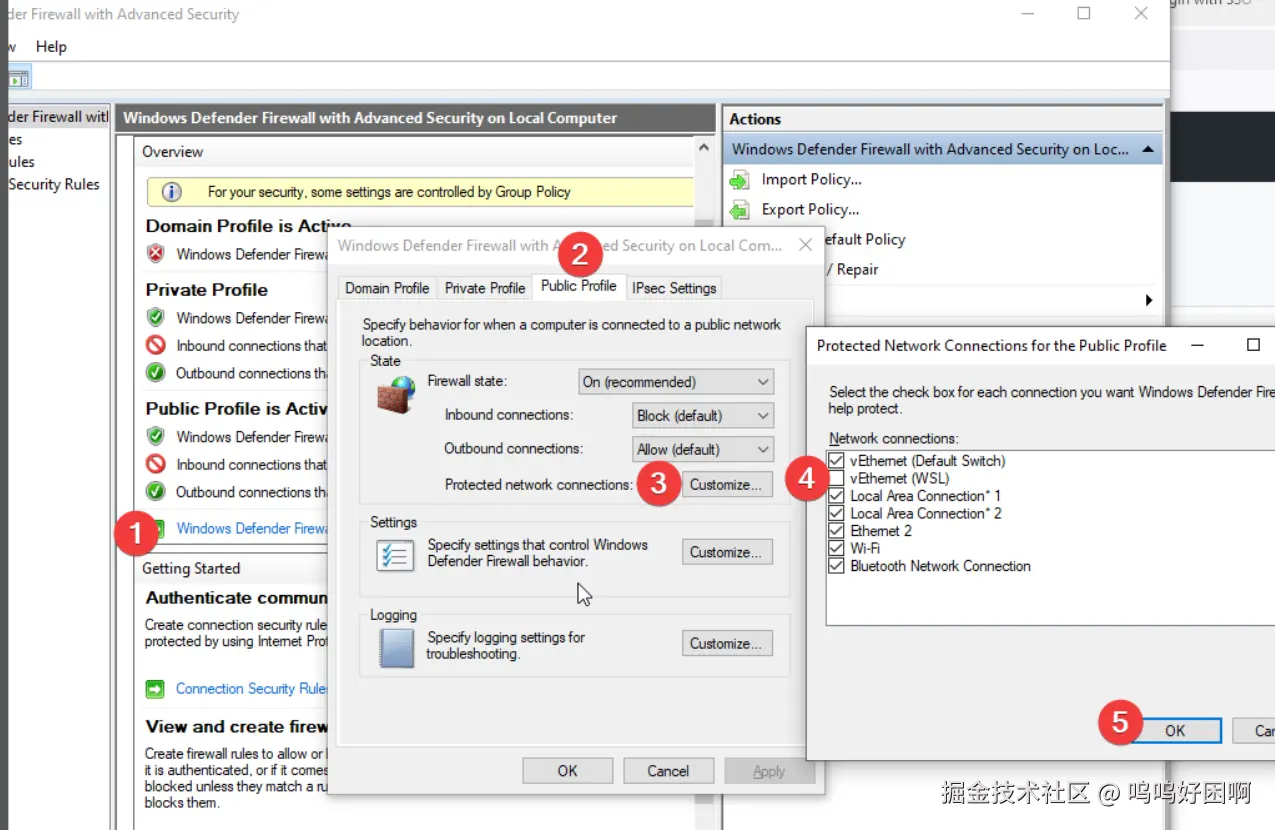1275x830 pixels.
Task: Click the Getting Started section header
Action: point(191,569)
